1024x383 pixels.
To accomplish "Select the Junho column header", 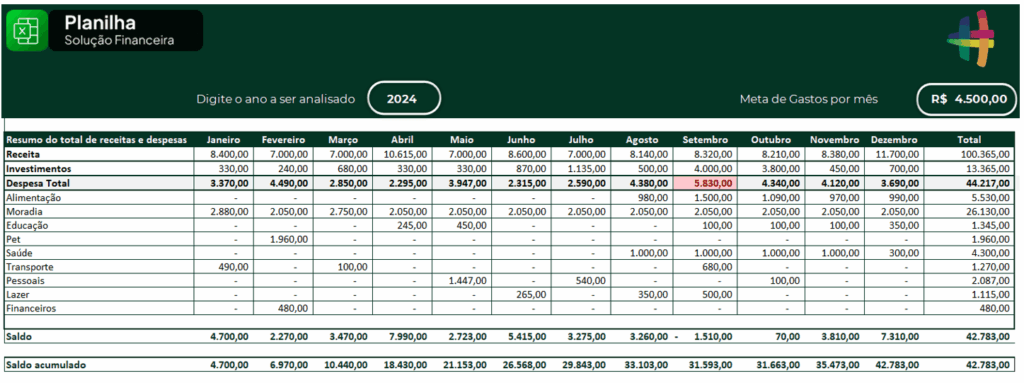I will pos(521,140).
